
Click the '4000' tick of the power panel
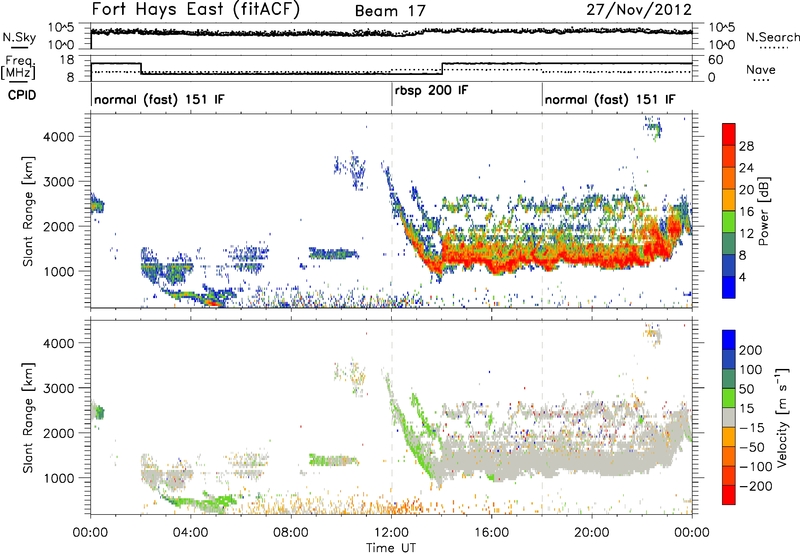pos(59,137)
